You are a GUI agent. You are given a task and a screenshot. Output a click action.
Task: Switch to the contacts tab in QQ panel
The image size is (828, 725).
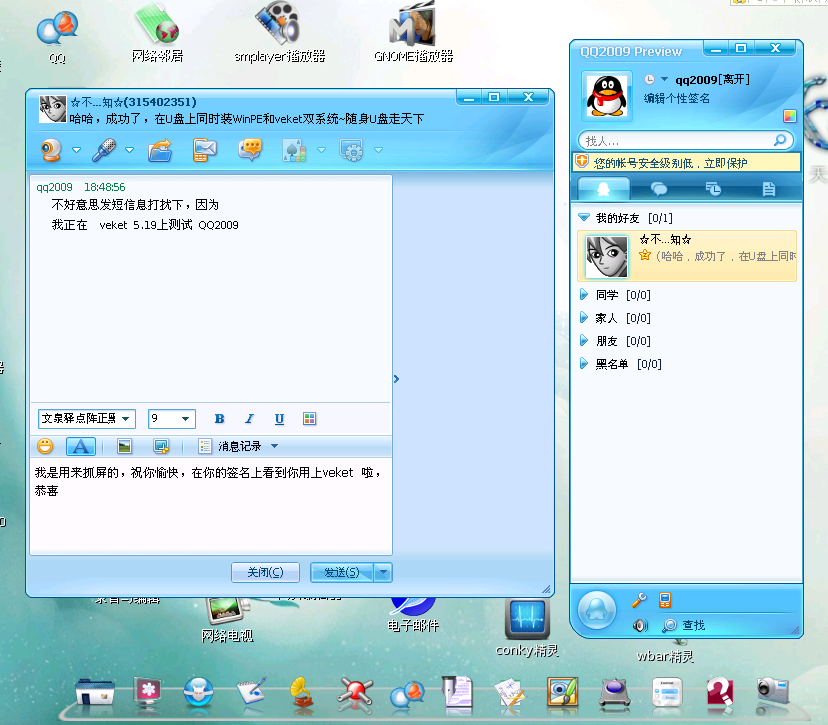click(604, 189)
